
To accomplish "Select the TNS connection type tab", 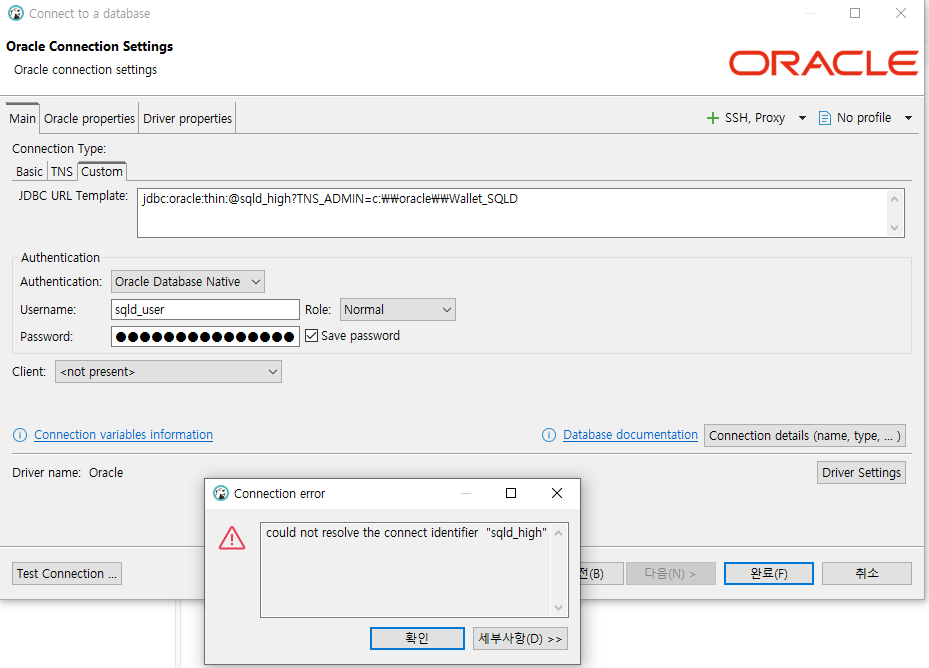I will [62, 171].
